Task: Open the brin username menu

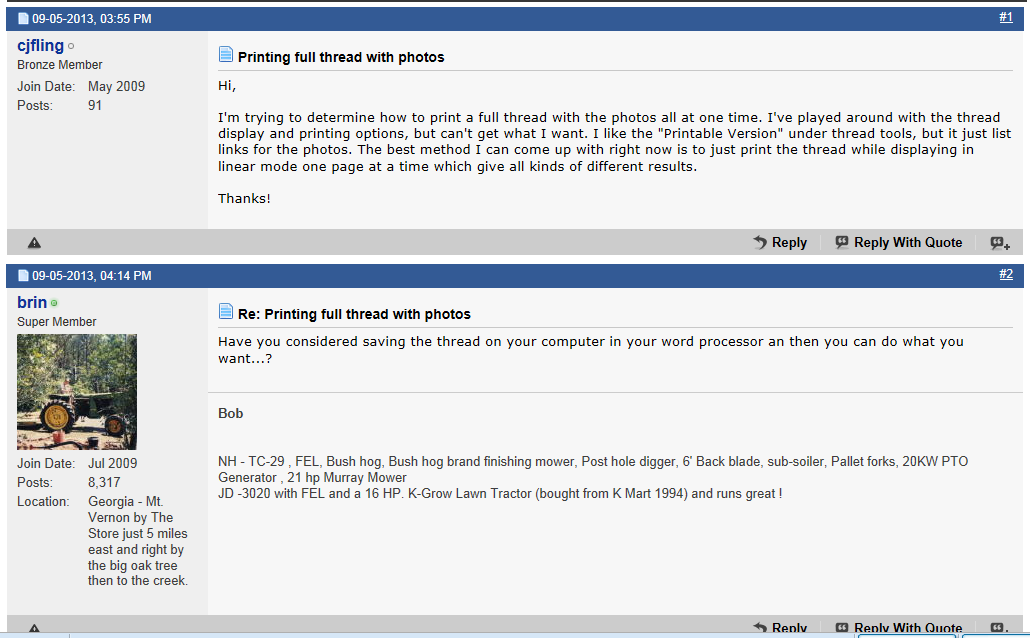Action: tap(31, 302)
